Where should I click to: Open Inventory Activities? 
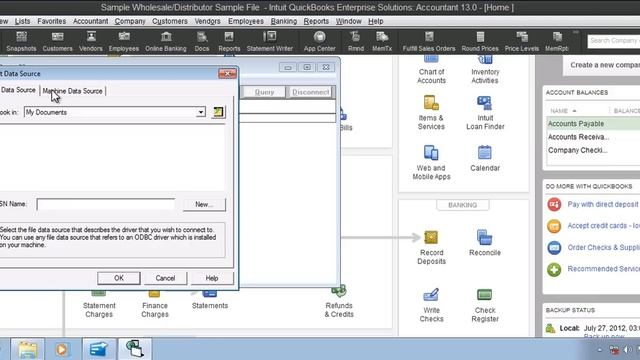click(x=485, y=70)
